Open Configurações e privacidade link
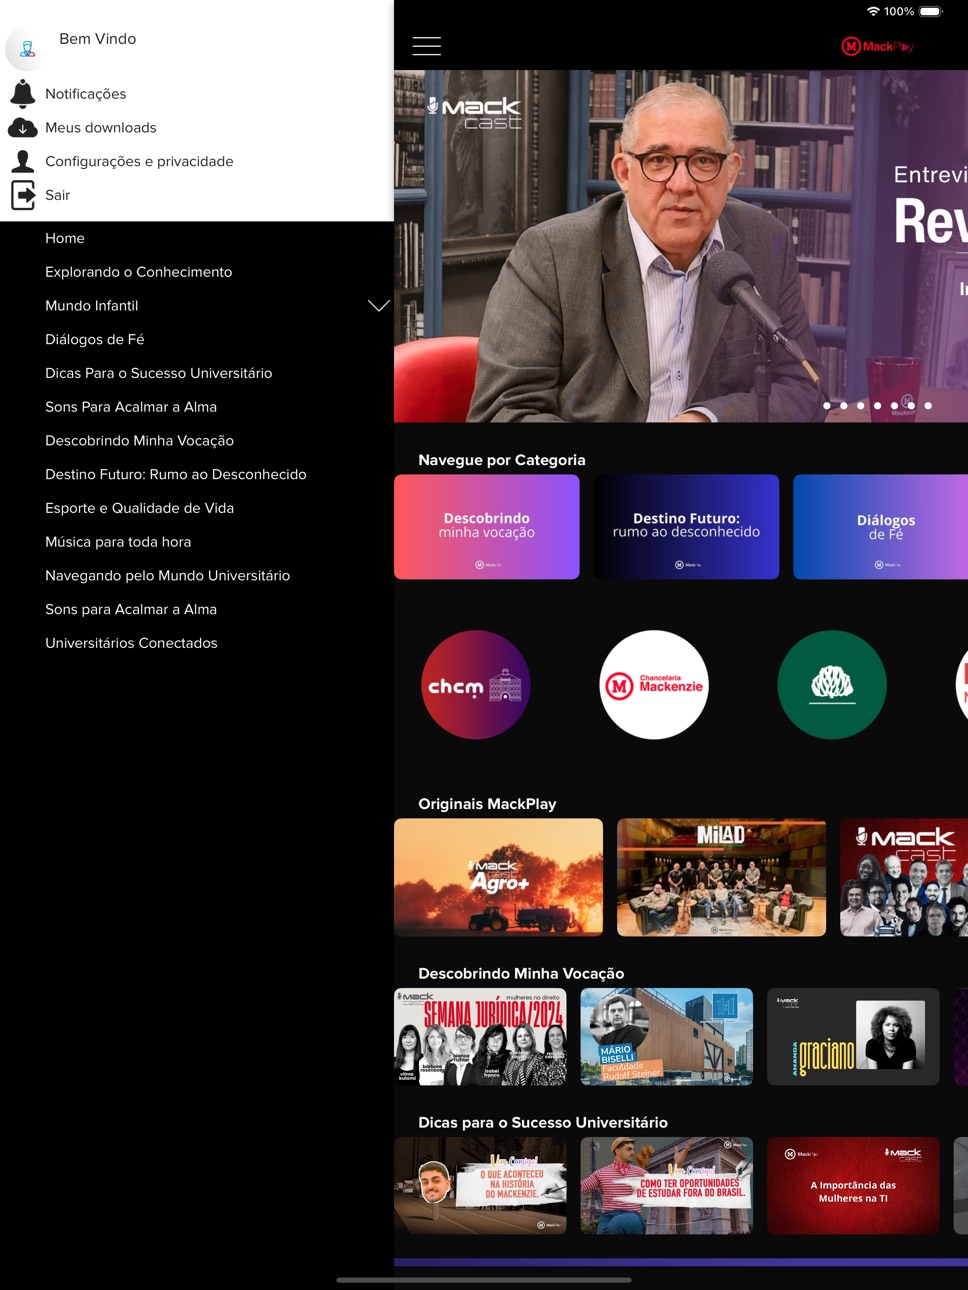The height and width of the screenshot is (1290, 968). pyautogui.click(x=139, y=161)
